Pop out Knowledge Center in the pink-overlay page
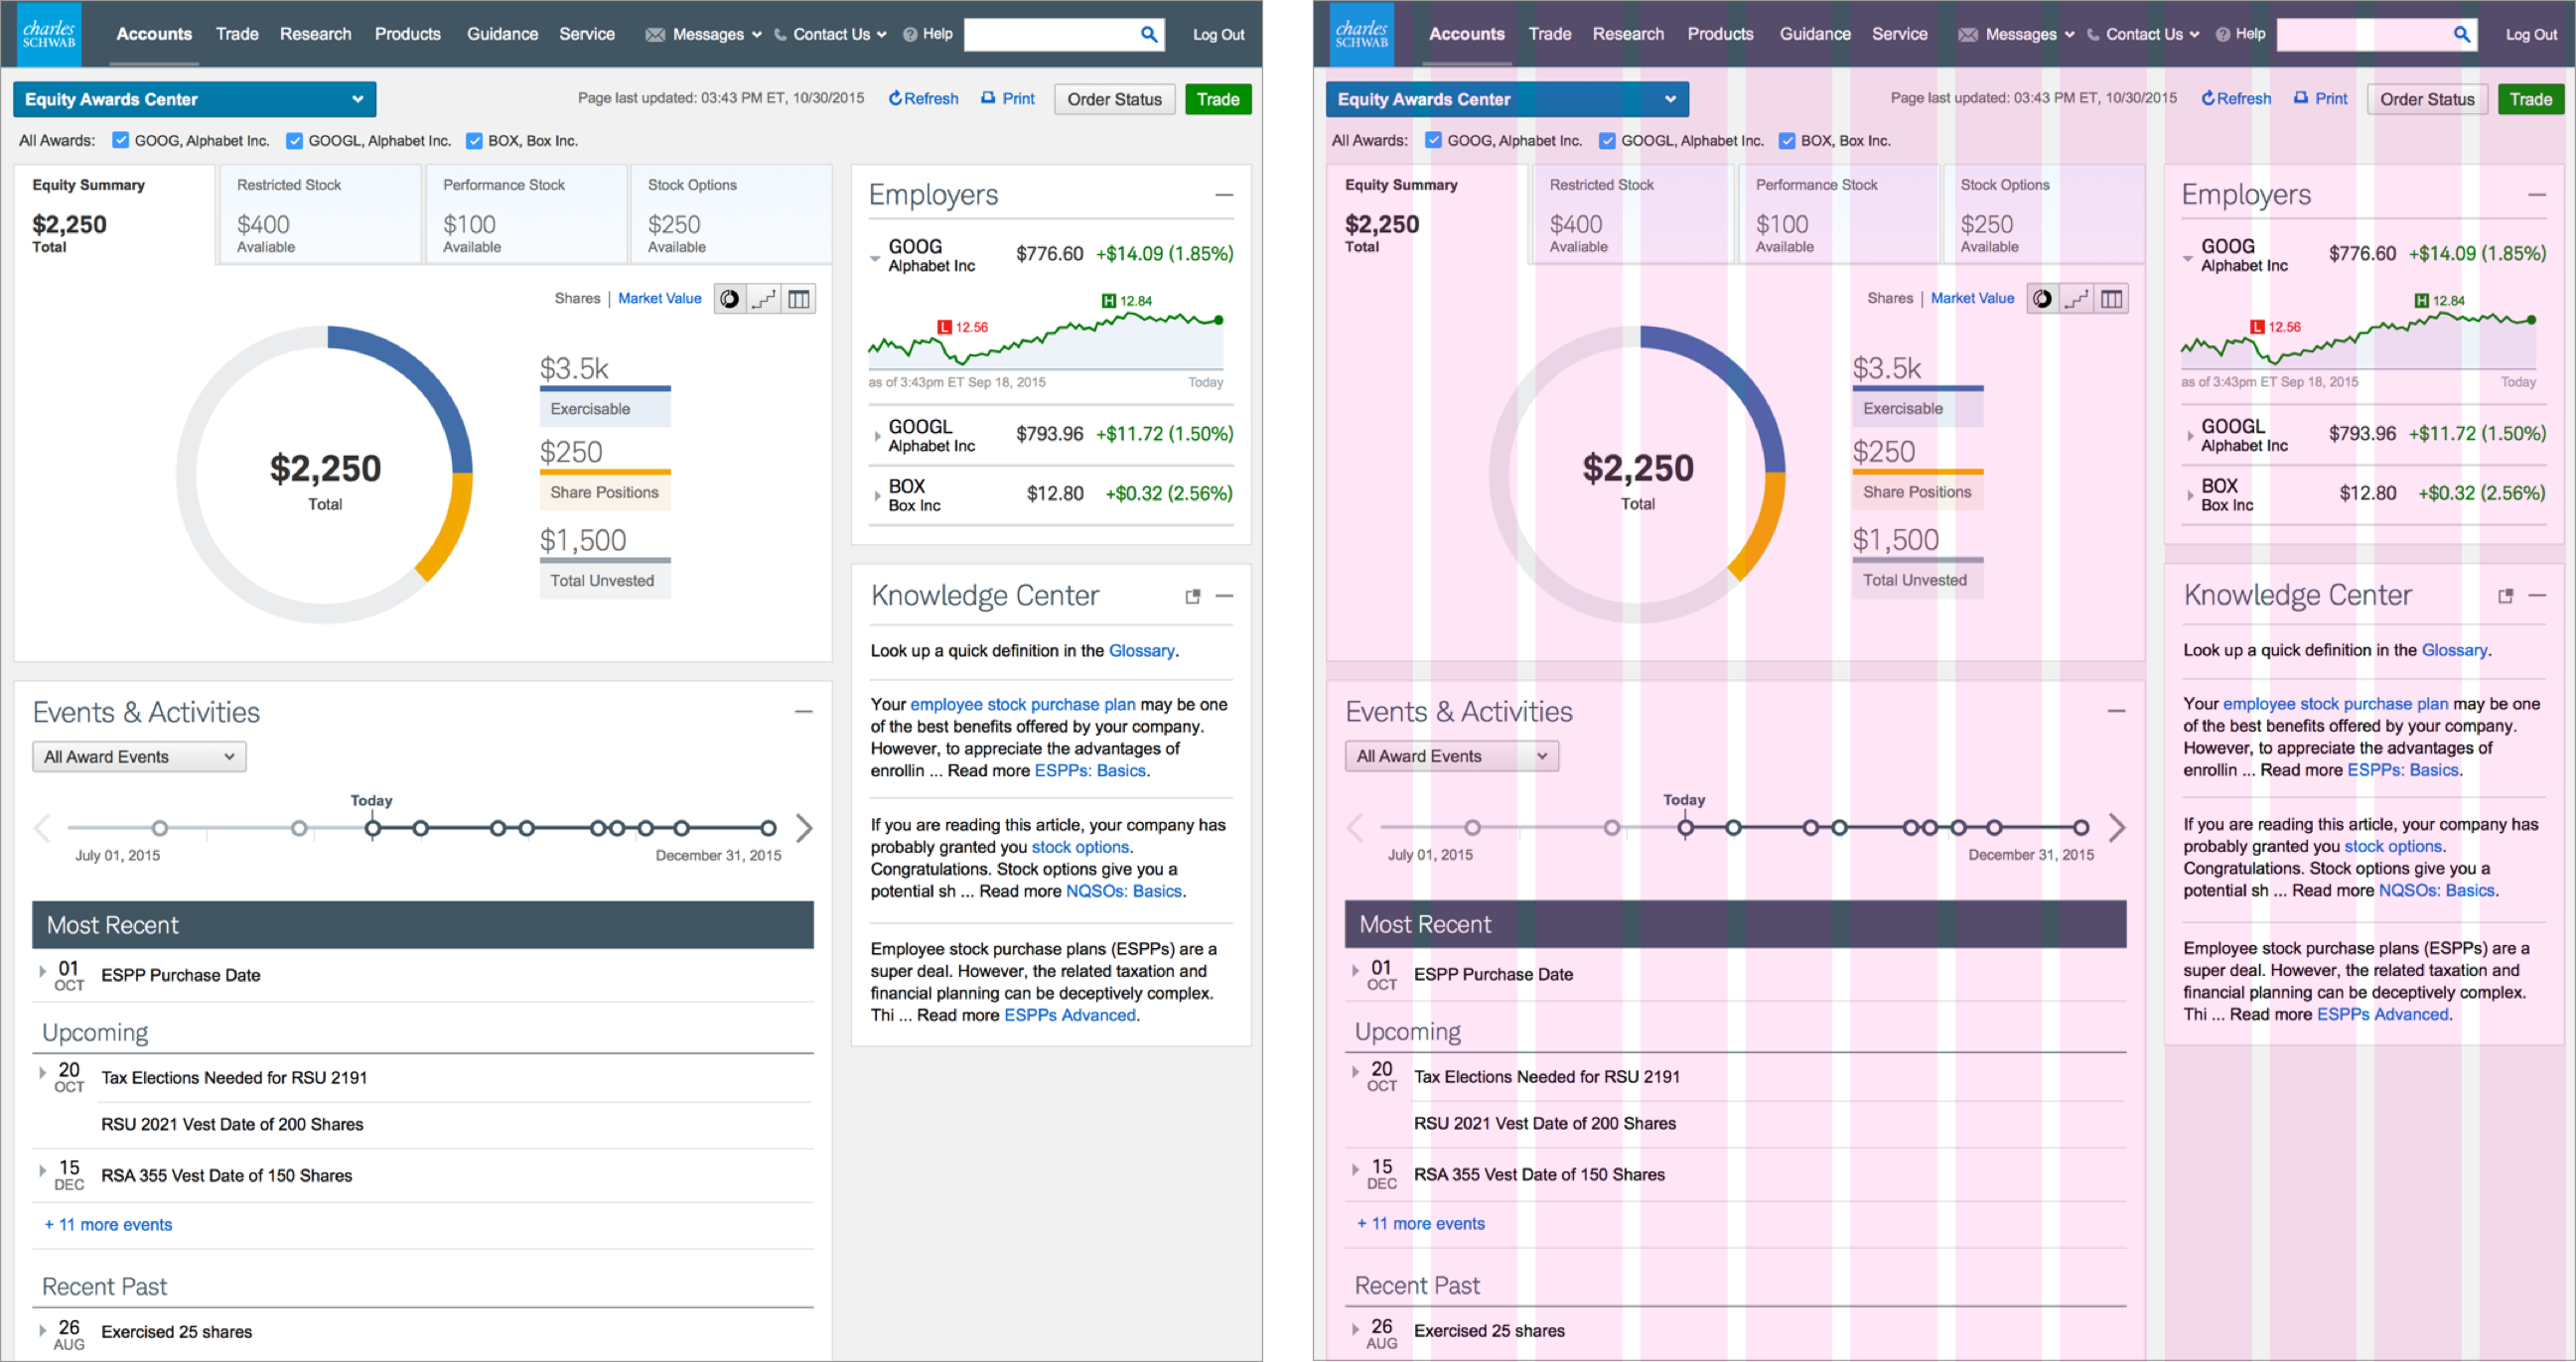 point(2505,596)
